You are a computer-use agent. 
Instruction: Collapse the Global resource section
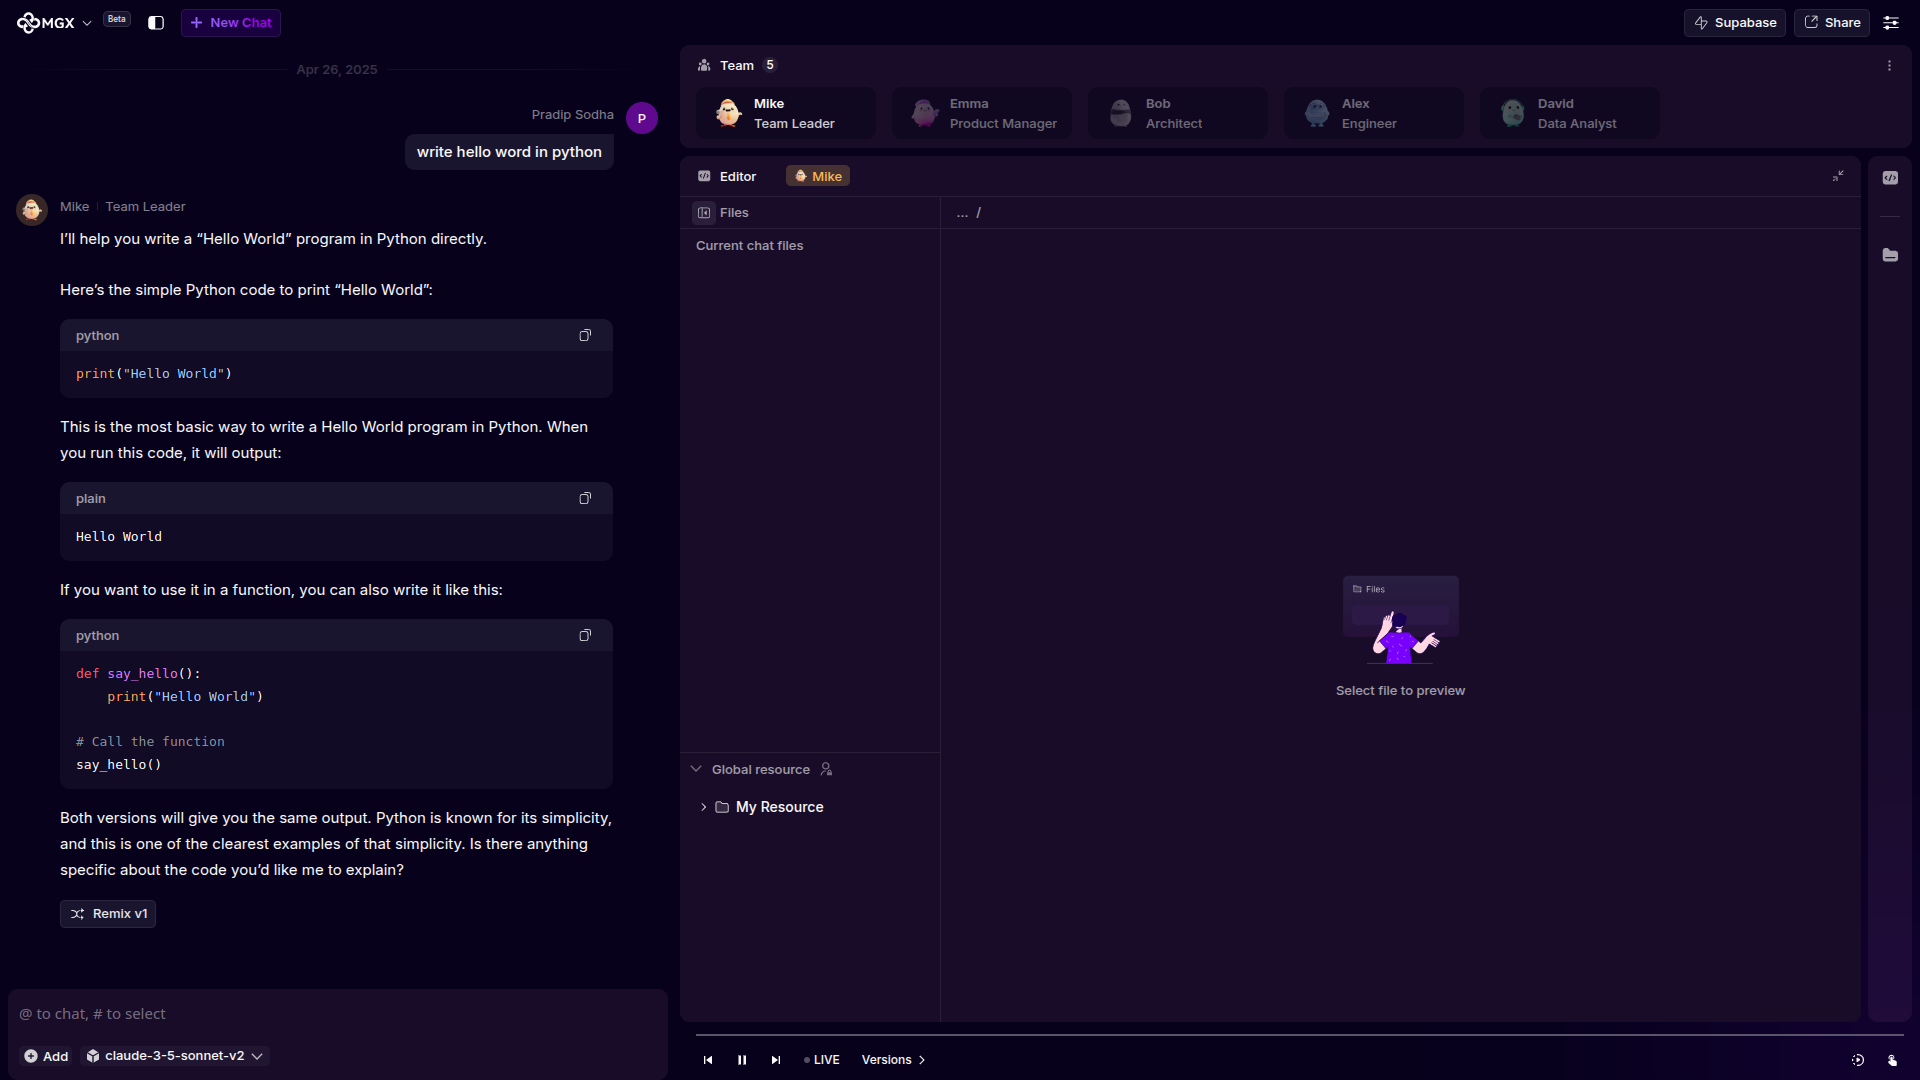(696, 769)
